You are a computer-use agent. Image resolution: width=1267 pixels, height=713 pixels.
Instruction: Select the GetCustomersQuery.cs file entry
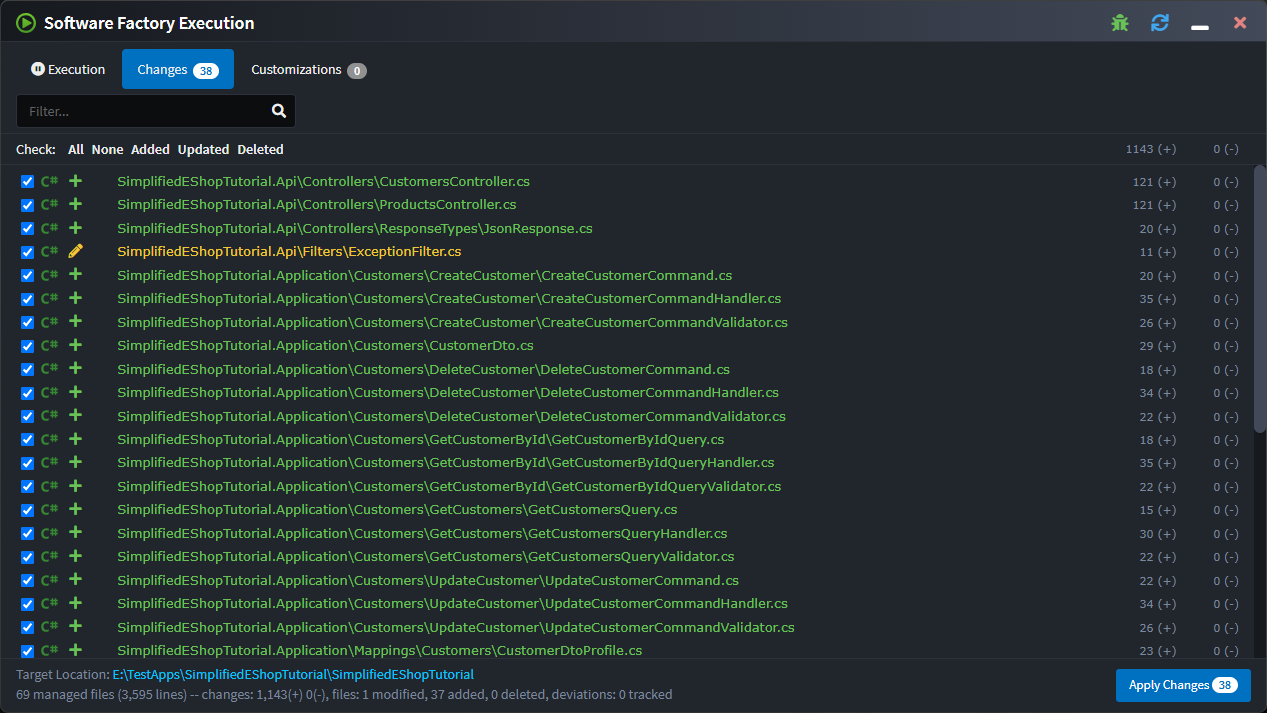(x=397, y=509)
